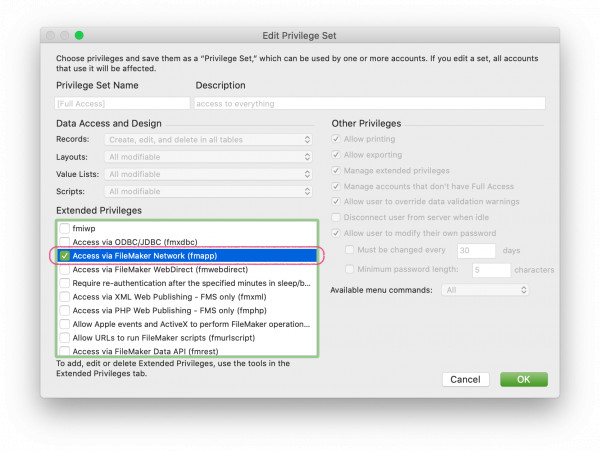The image size is (600, 451).
Task: Open the Available menu commands dropdown
Action: (x=485, y=290)
